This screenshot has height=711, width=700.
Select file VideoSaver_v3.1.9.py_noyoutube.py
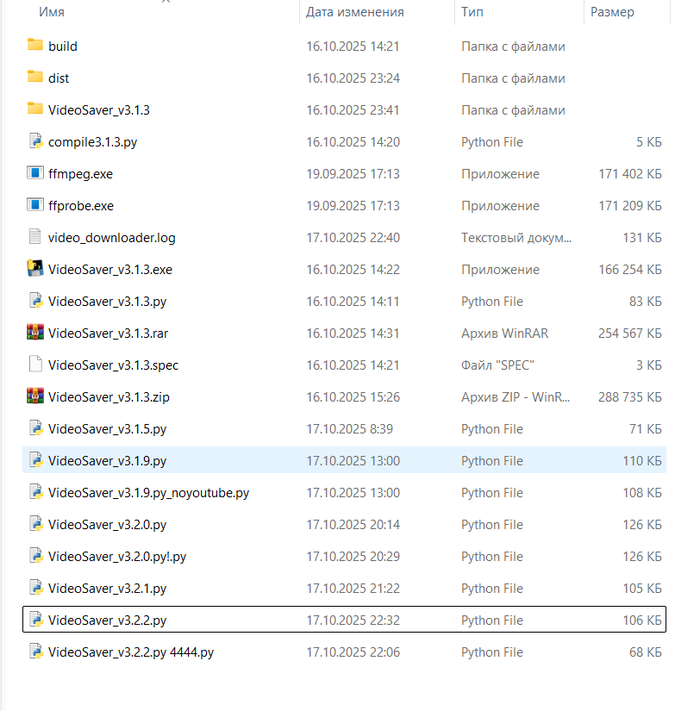point(148,493)
